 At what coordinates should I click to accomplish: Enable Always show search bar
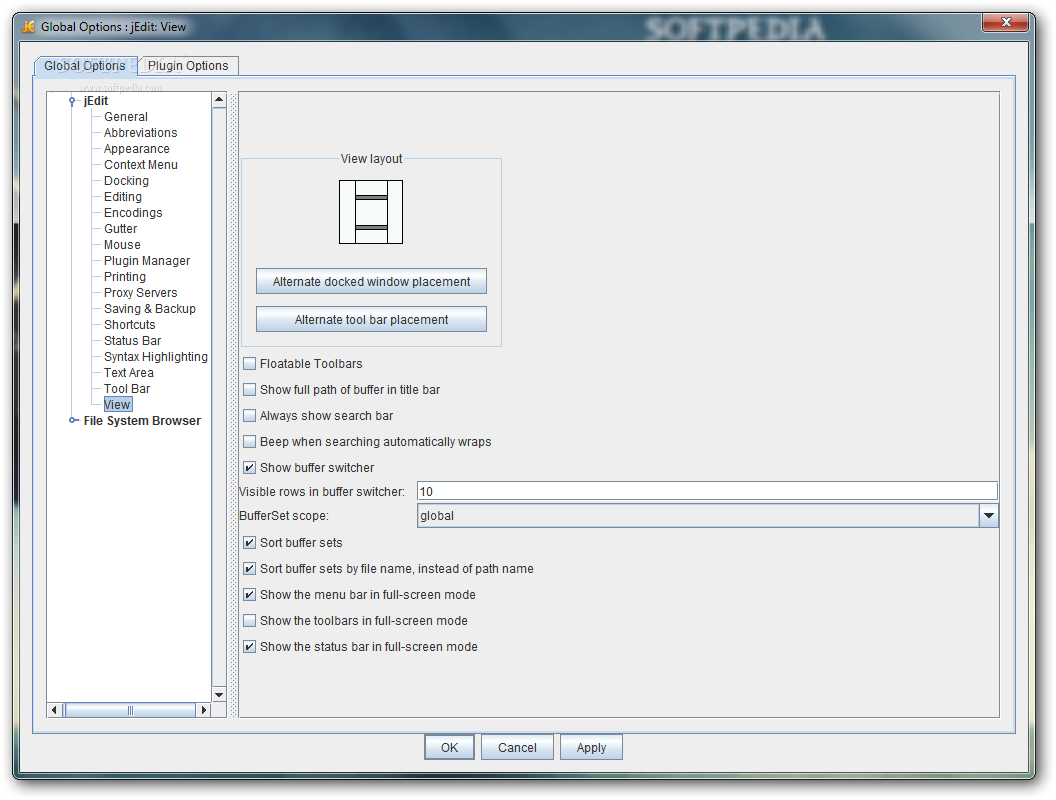click(249, 415)
